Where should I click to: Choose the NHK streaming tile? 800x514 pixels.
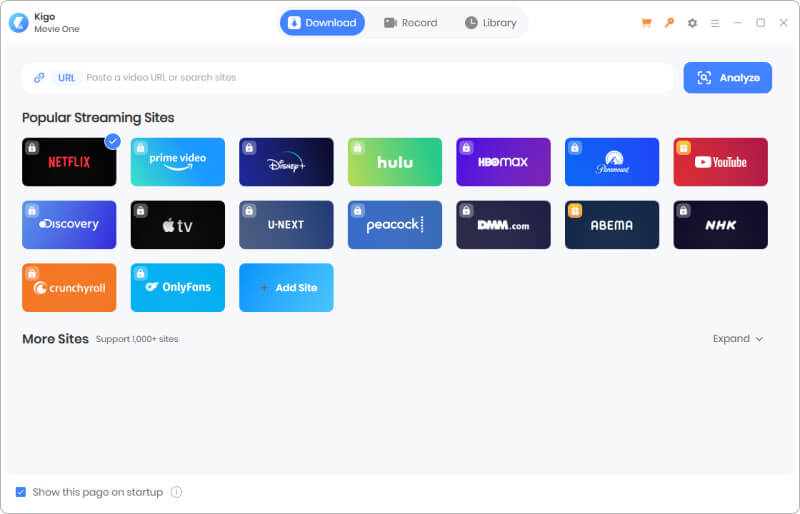coord(720,225)
